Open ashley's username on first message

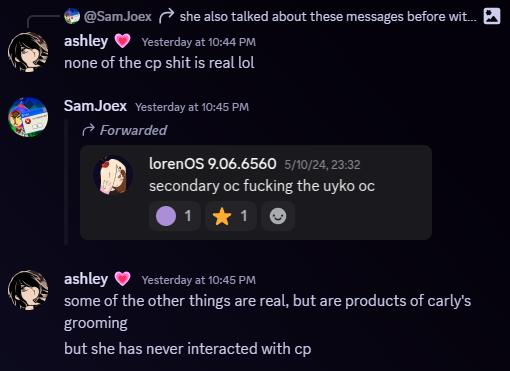coord(86,41)
